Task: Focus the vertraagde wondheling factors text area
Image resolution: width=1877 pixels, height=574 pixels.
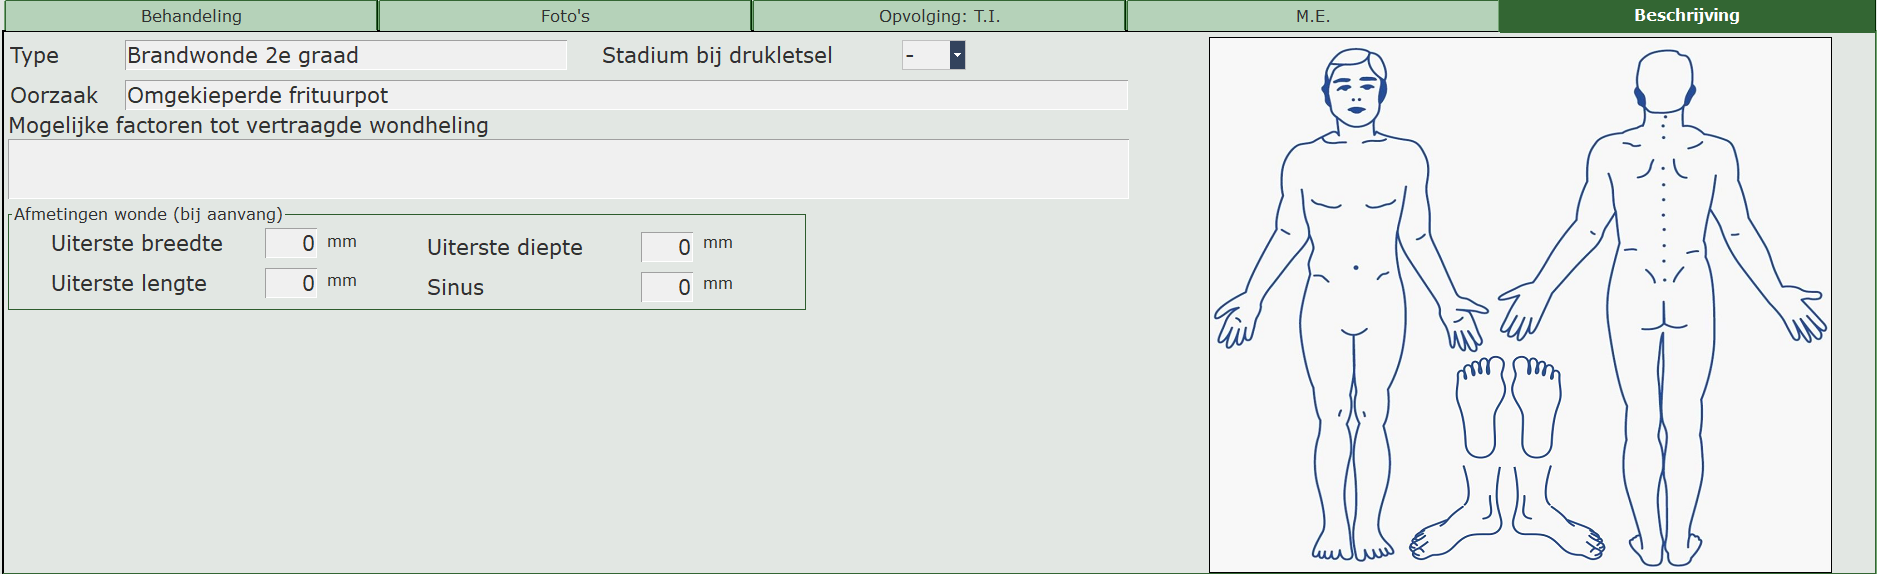Action: pos(568,169)
